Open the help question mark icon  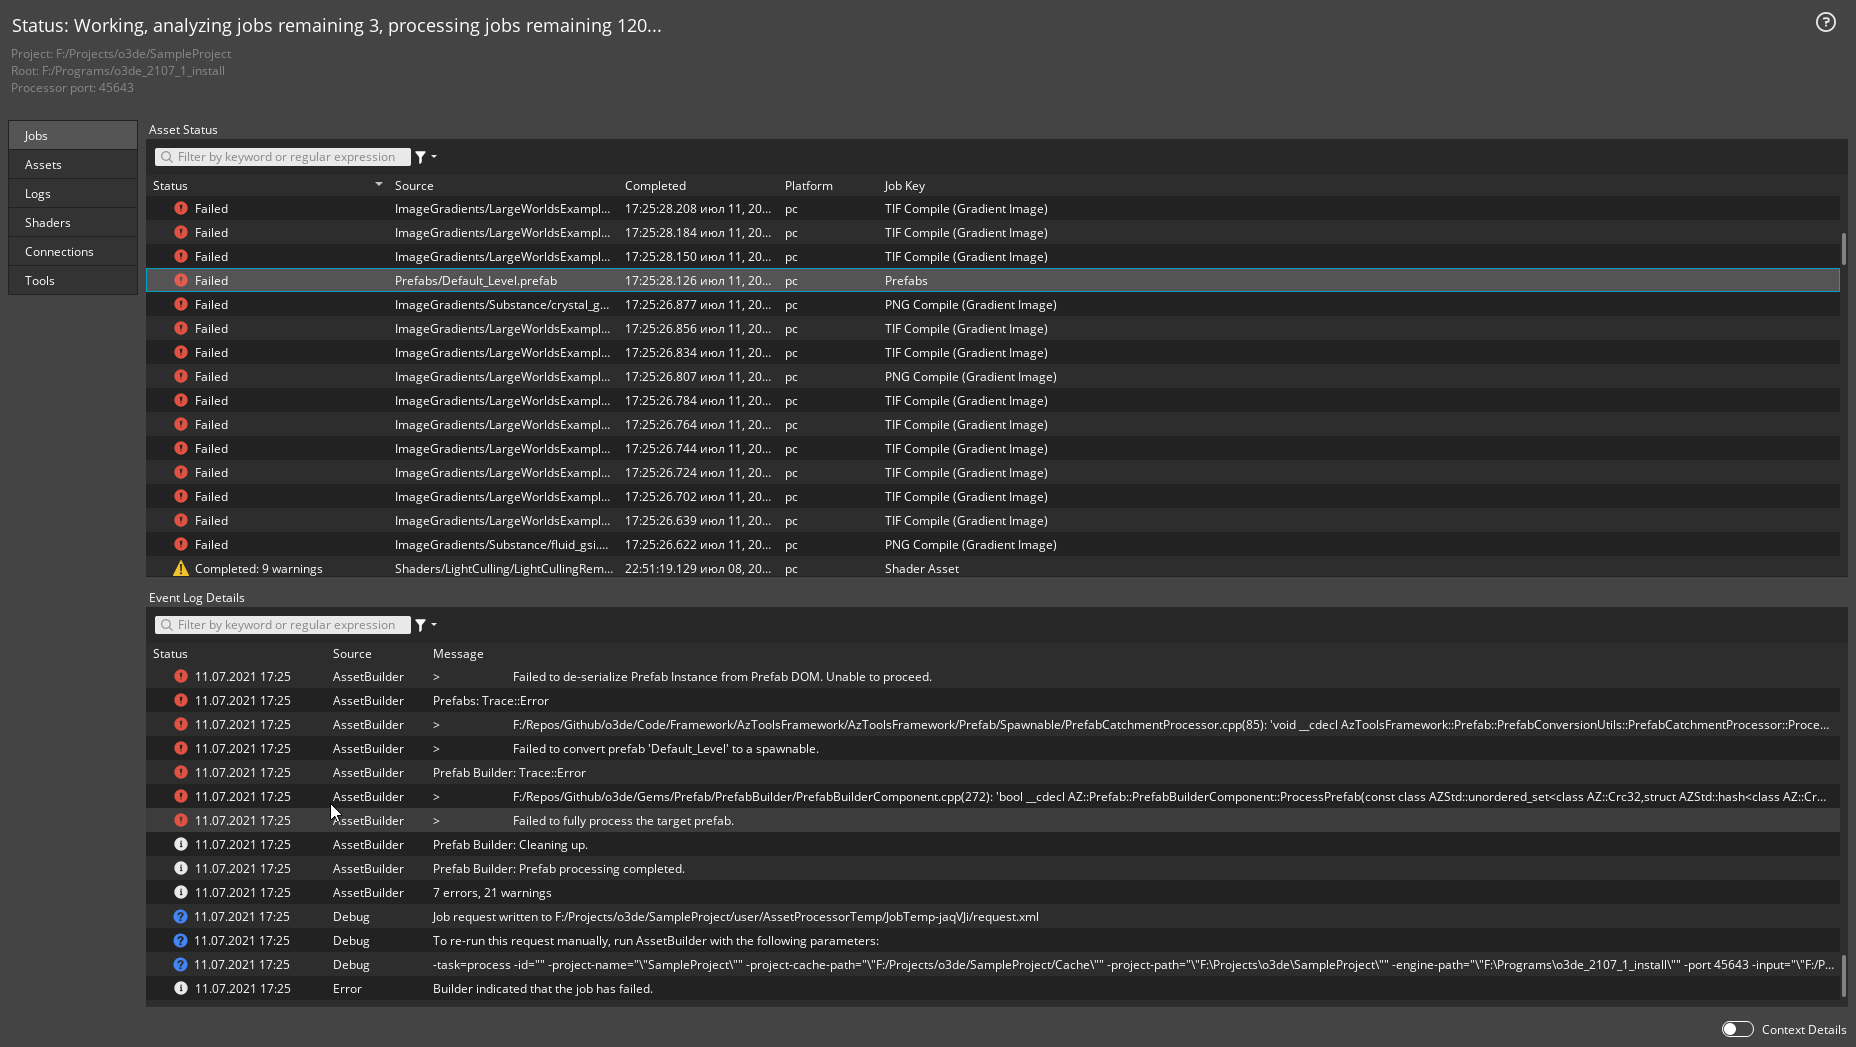pos(1825,22)
